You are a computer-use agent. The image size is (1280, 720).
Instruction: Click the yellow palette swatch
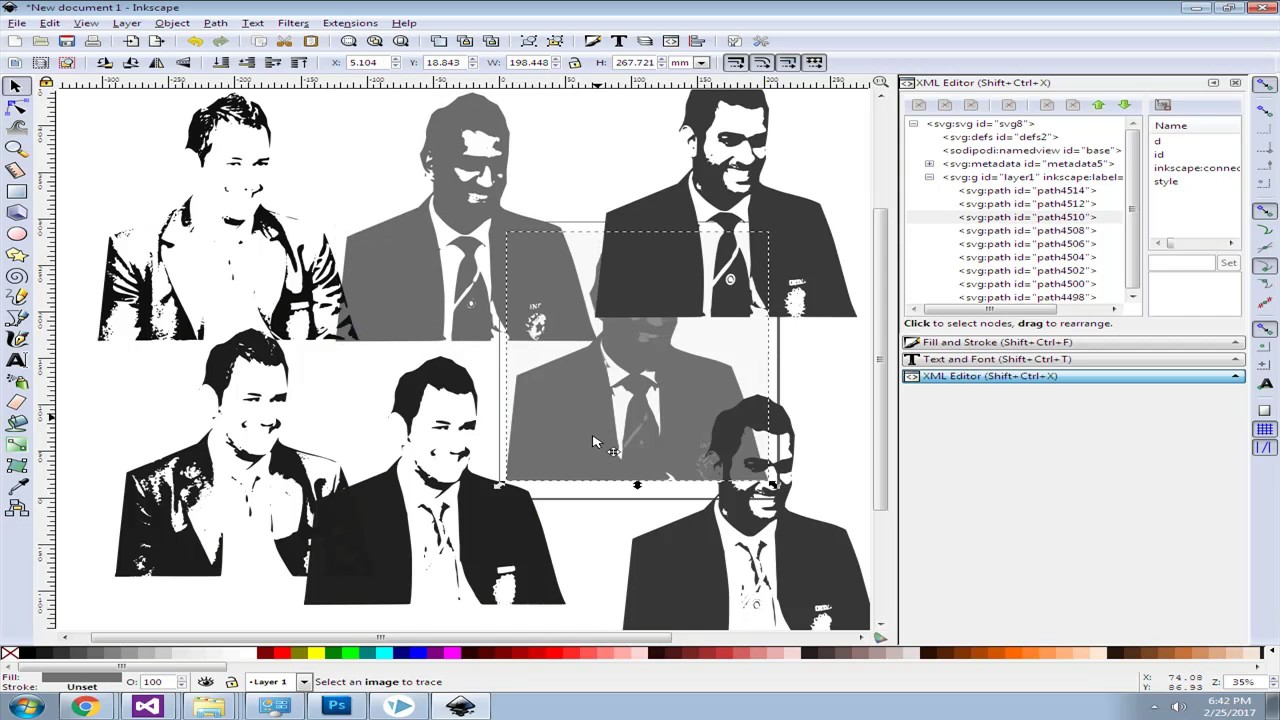pyautogui.click(x=315, y=654)
